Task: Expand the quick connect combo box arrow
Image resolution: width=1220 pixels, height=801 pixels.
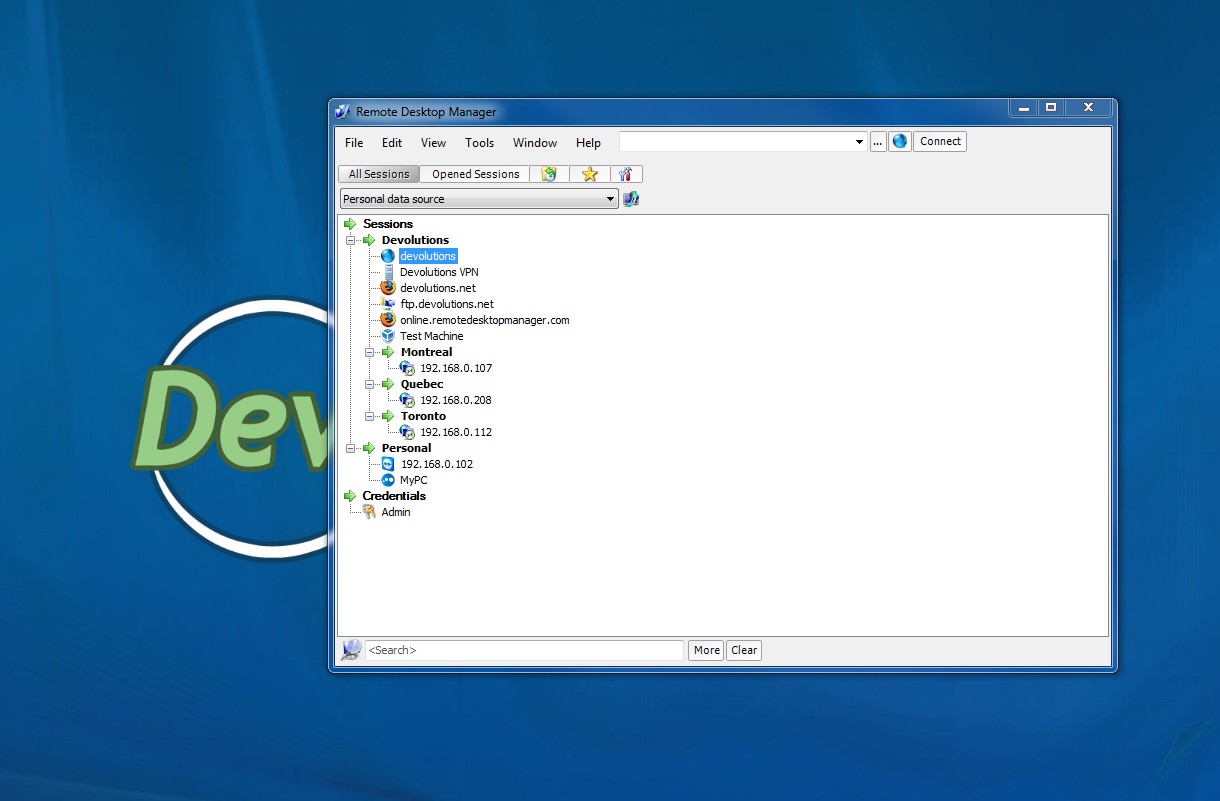Action: coord(860,142)
